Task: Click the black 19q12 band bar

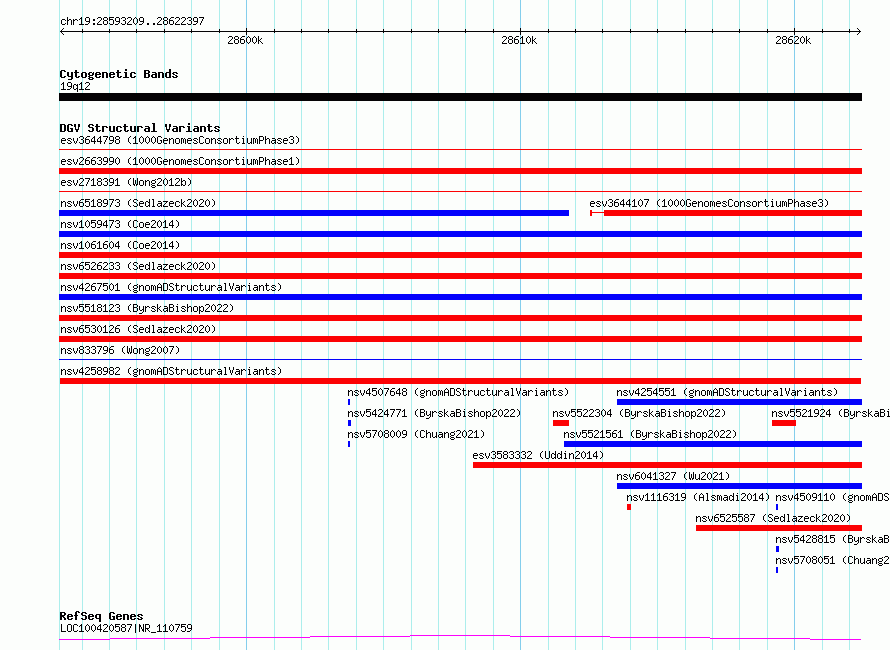Action: (460, 97)
